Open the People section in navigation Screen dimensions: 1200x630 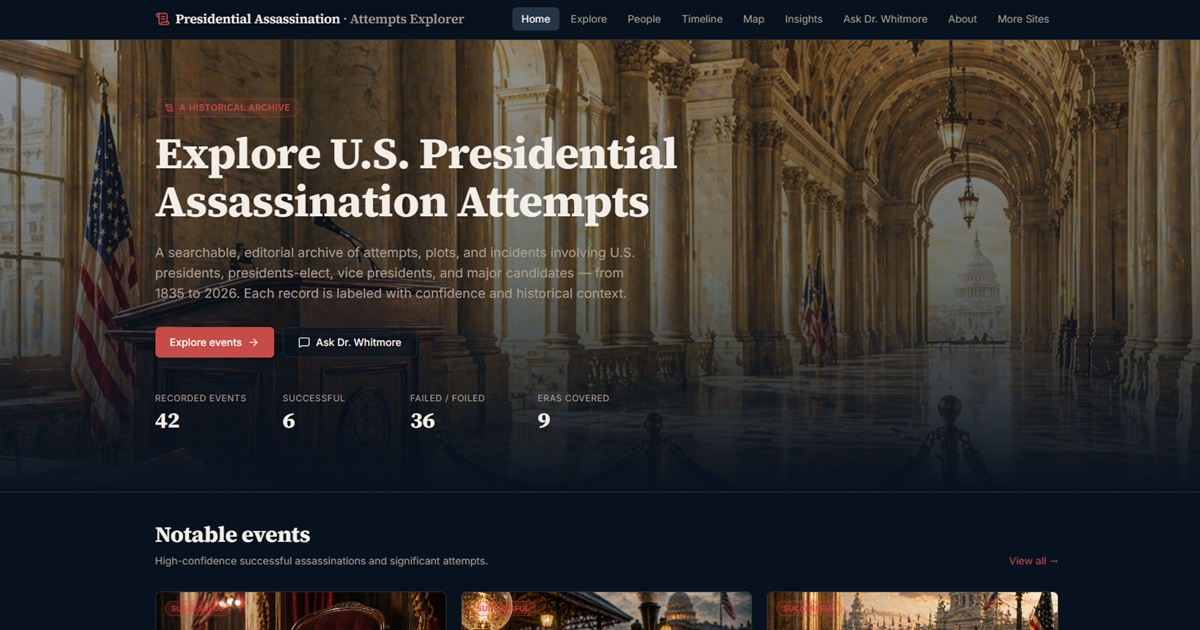pos(644,19)
